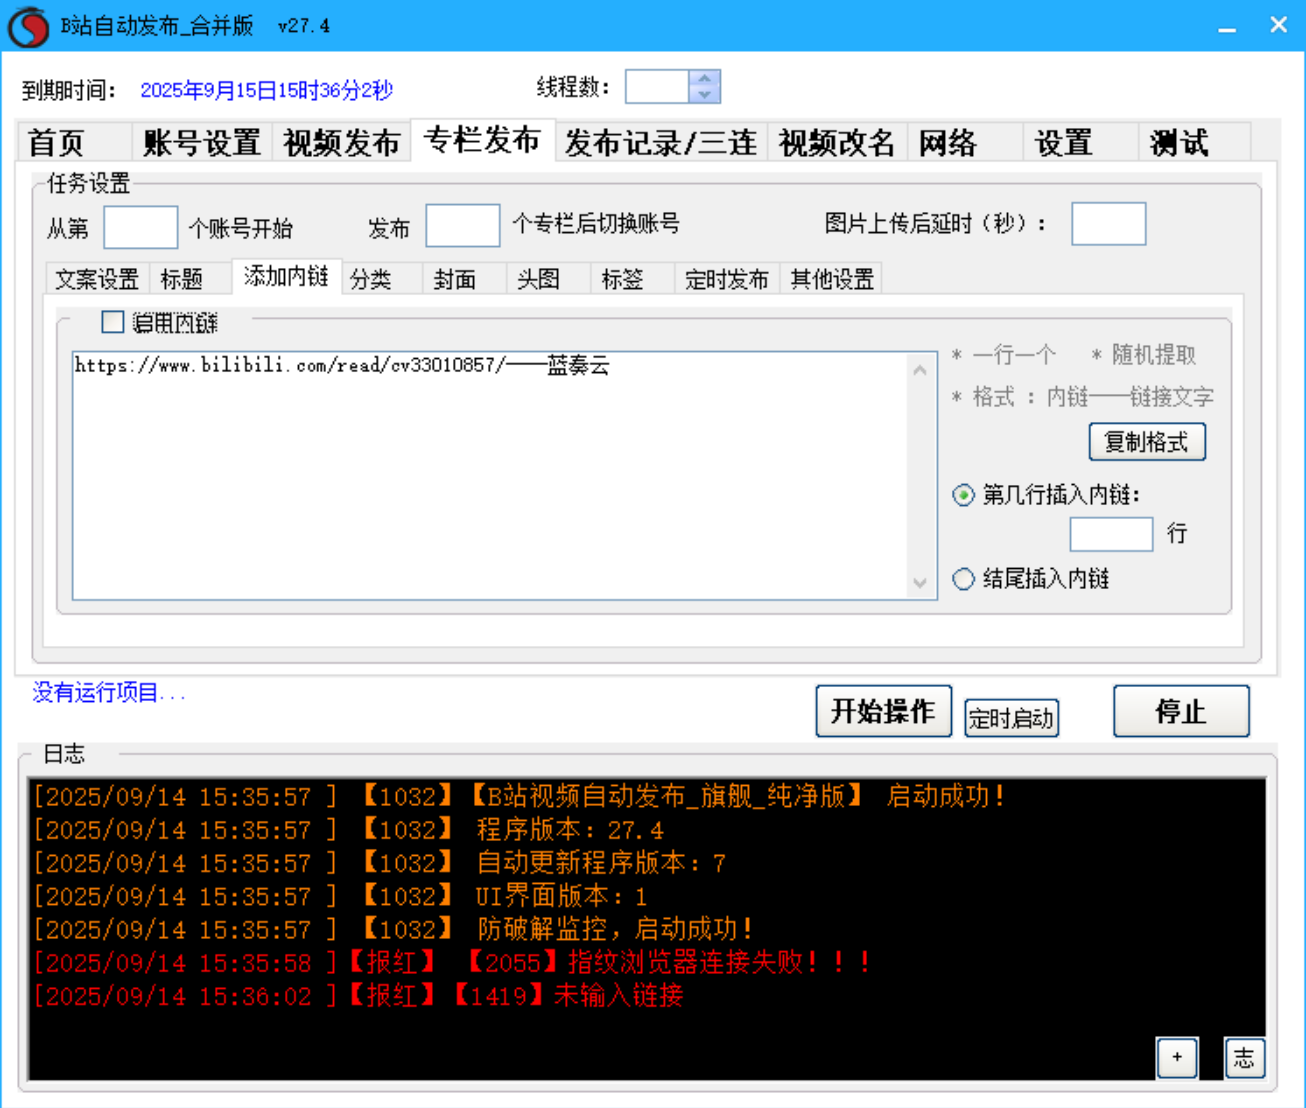This screenshot has width=1306, height=1108.
Task: Decrease thread count with the down stepper arrow
Action: tap(703, 94)
